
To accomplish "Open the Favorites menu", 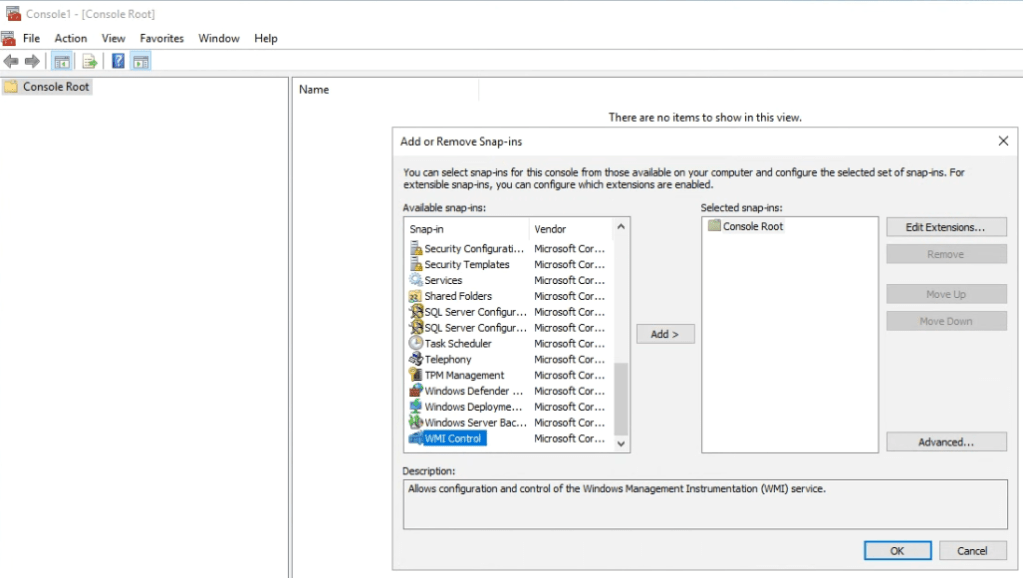I will [161, 38].
